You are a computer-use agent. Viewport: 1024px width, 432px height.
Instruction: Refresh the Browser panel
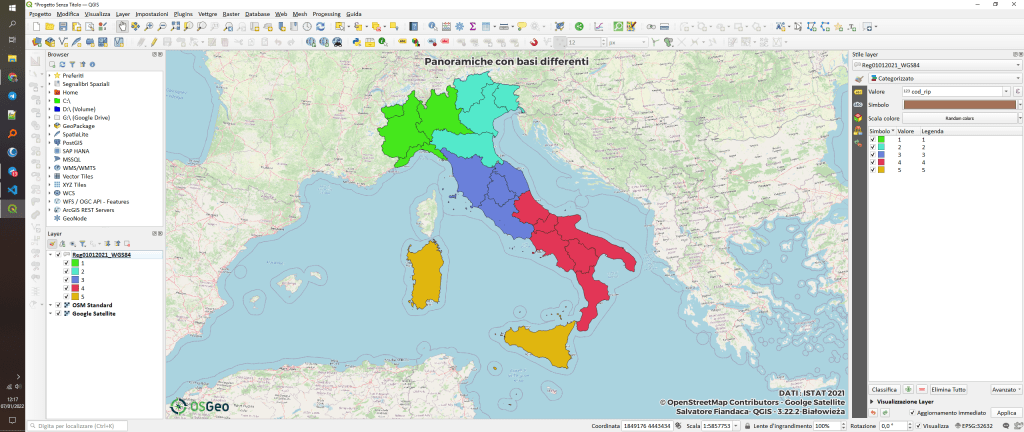coord(61,63)
